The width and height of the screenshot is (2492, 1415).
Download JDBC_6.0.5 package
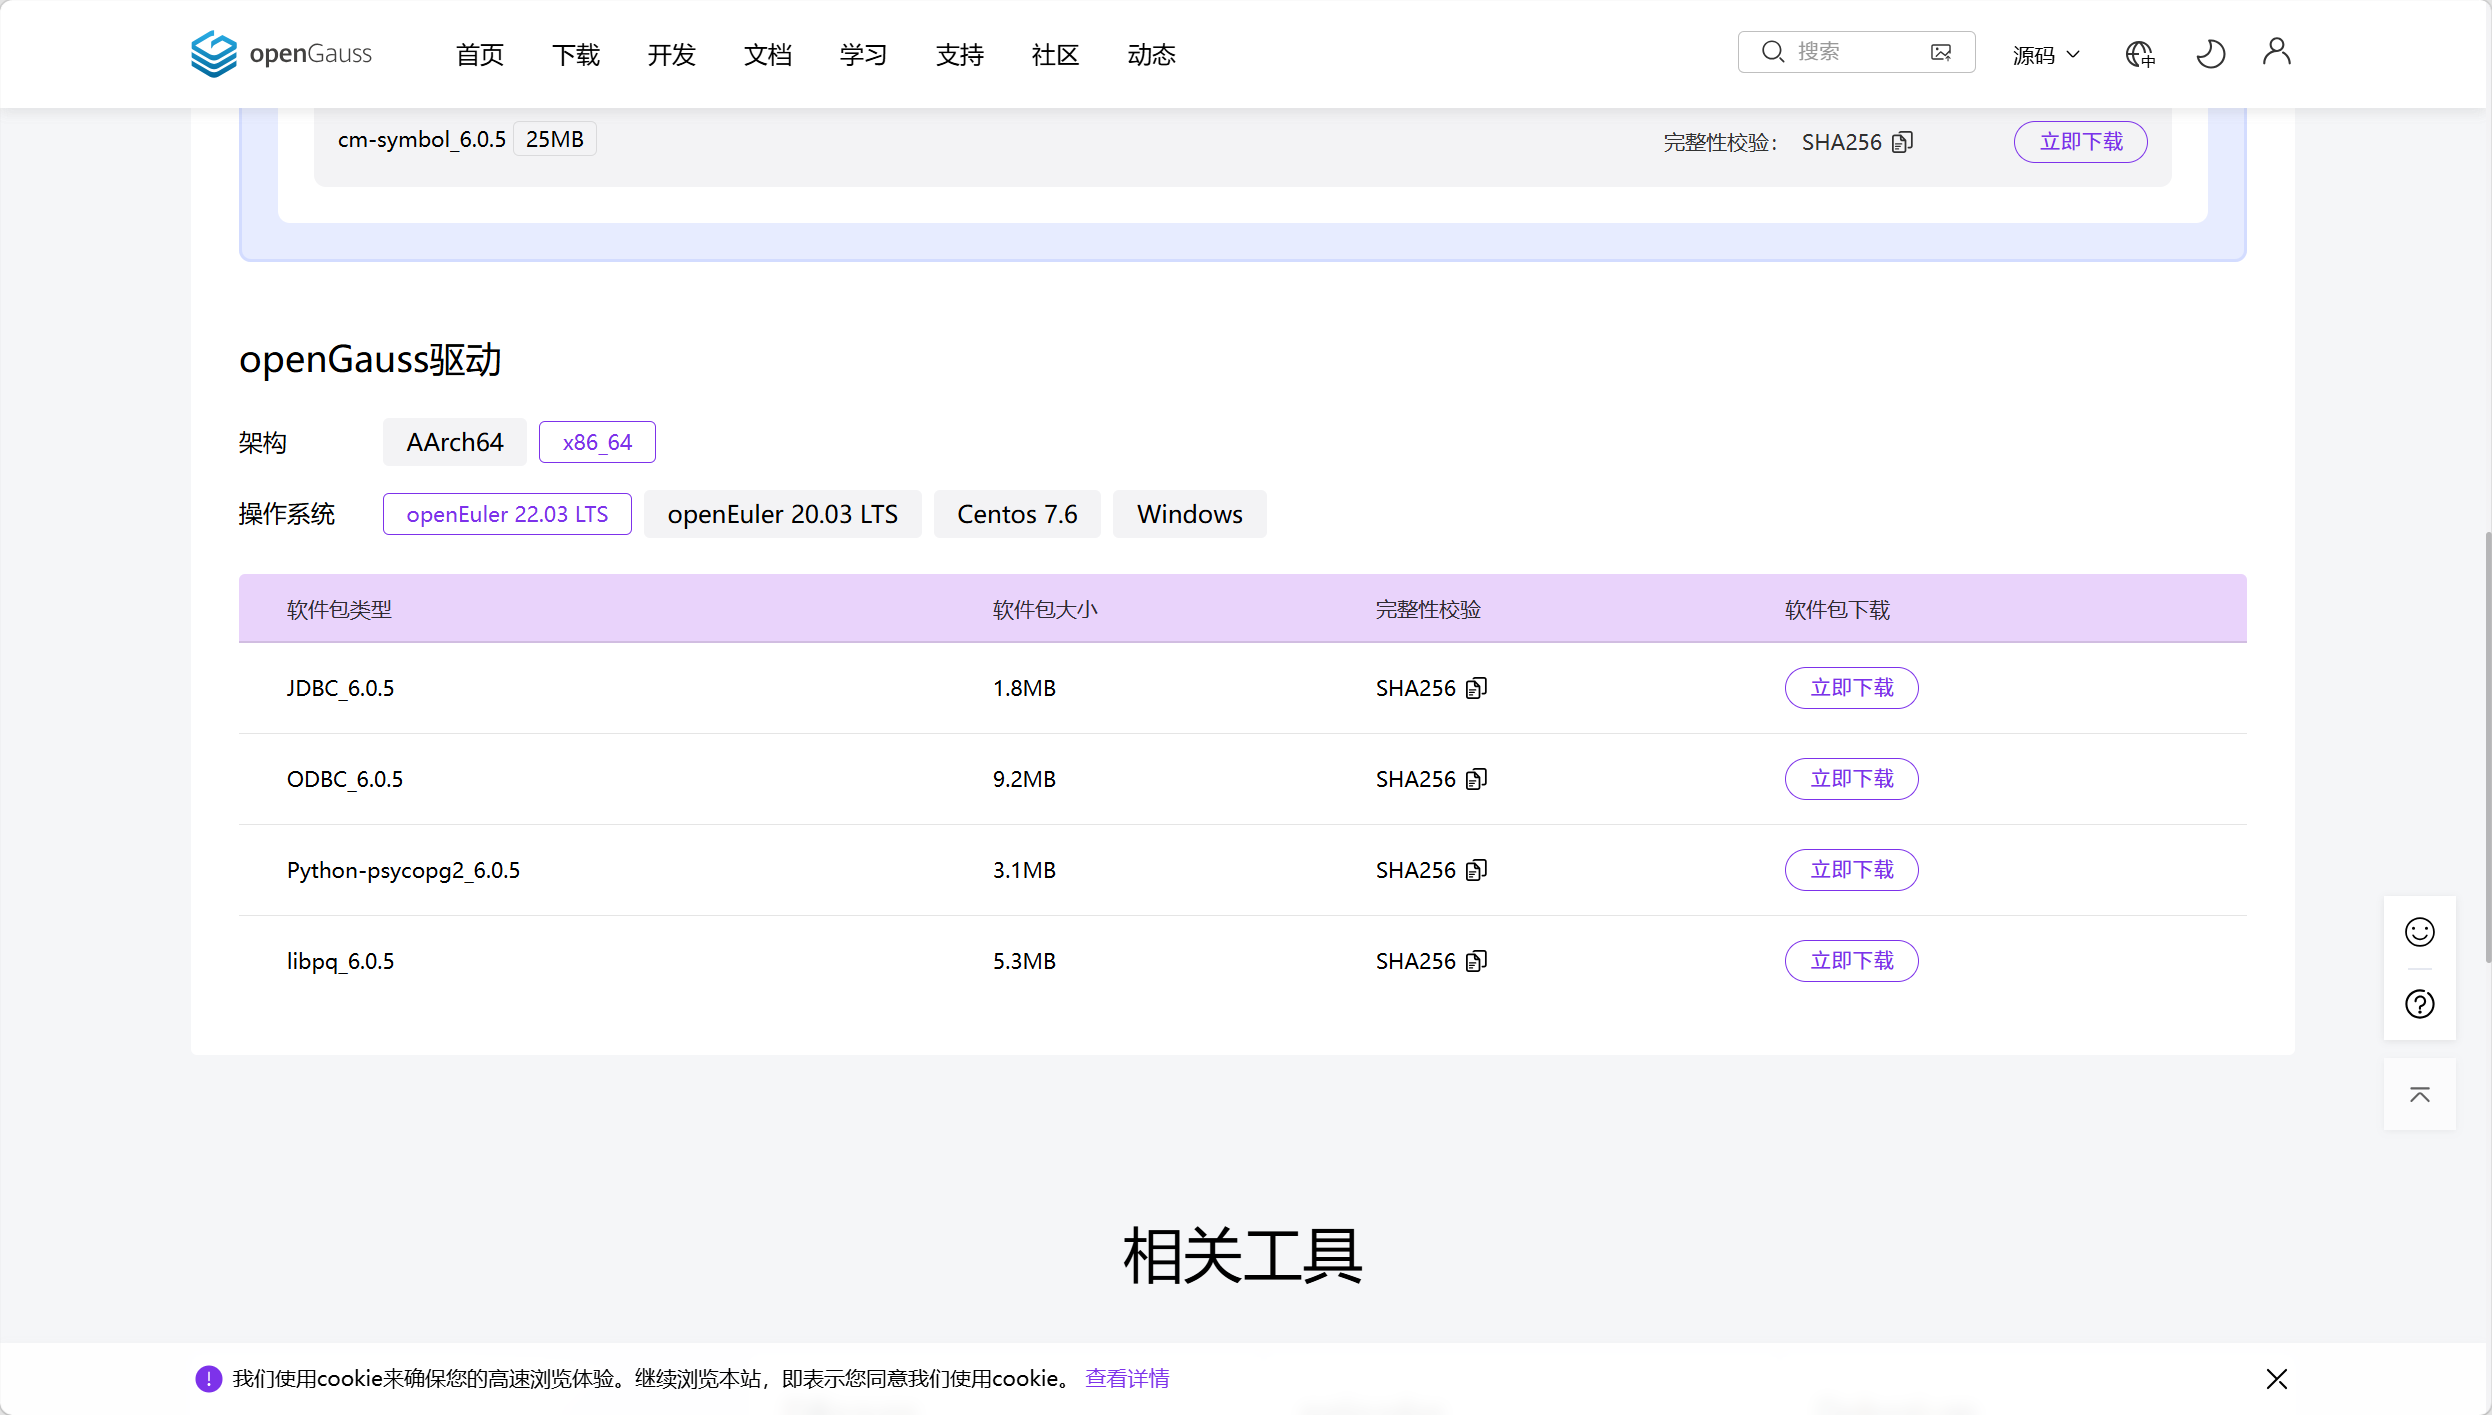[1852, 688]
